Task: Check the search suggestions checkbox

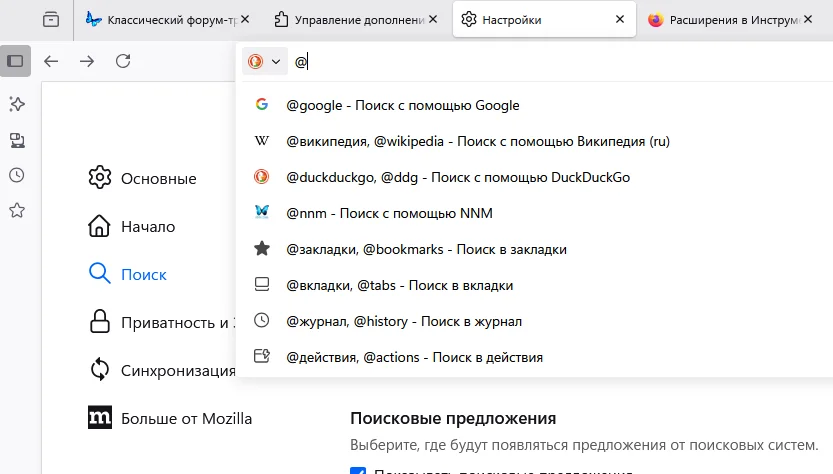Action: 358,471
